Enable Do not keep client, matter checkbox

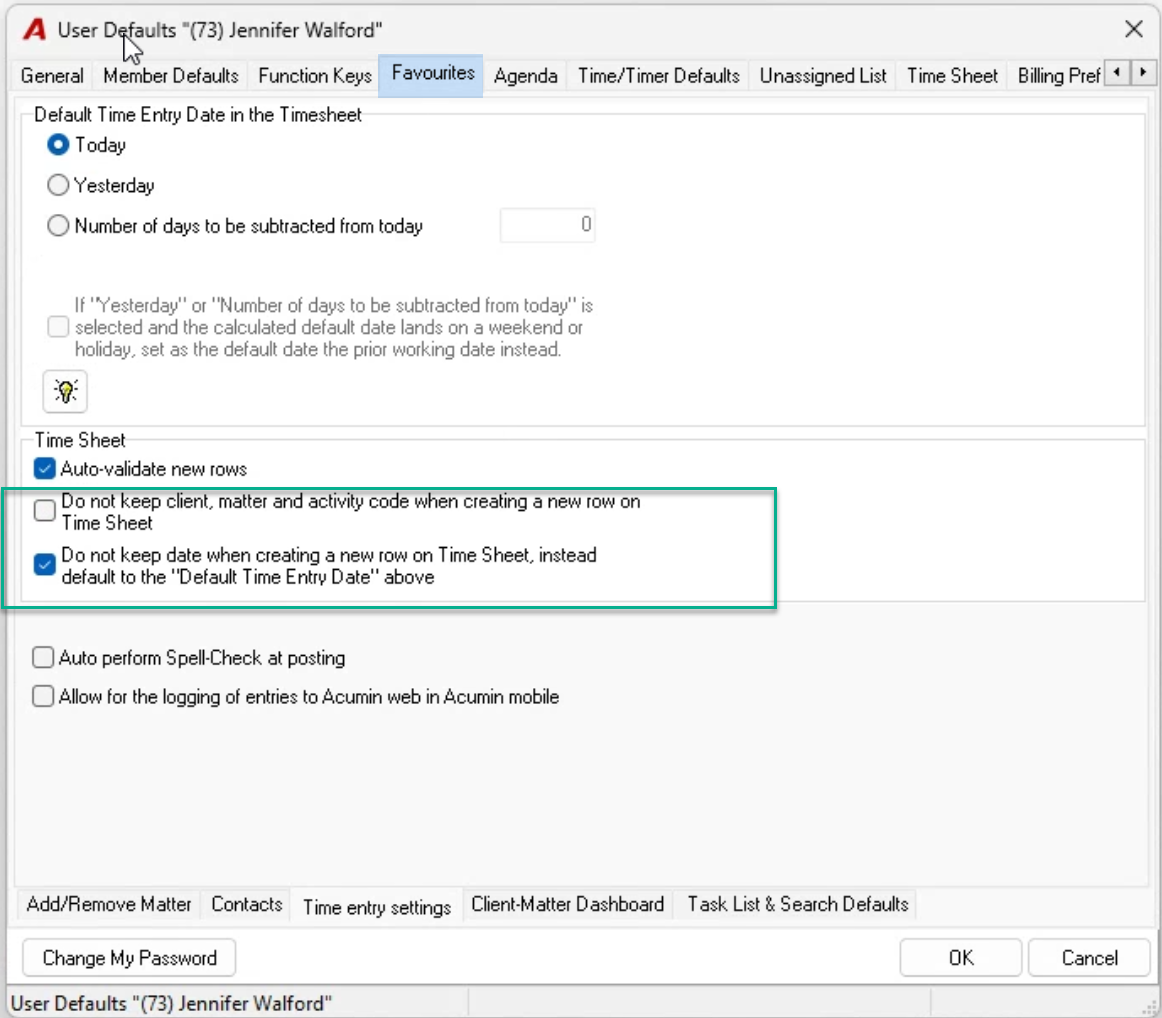[44, 510]
